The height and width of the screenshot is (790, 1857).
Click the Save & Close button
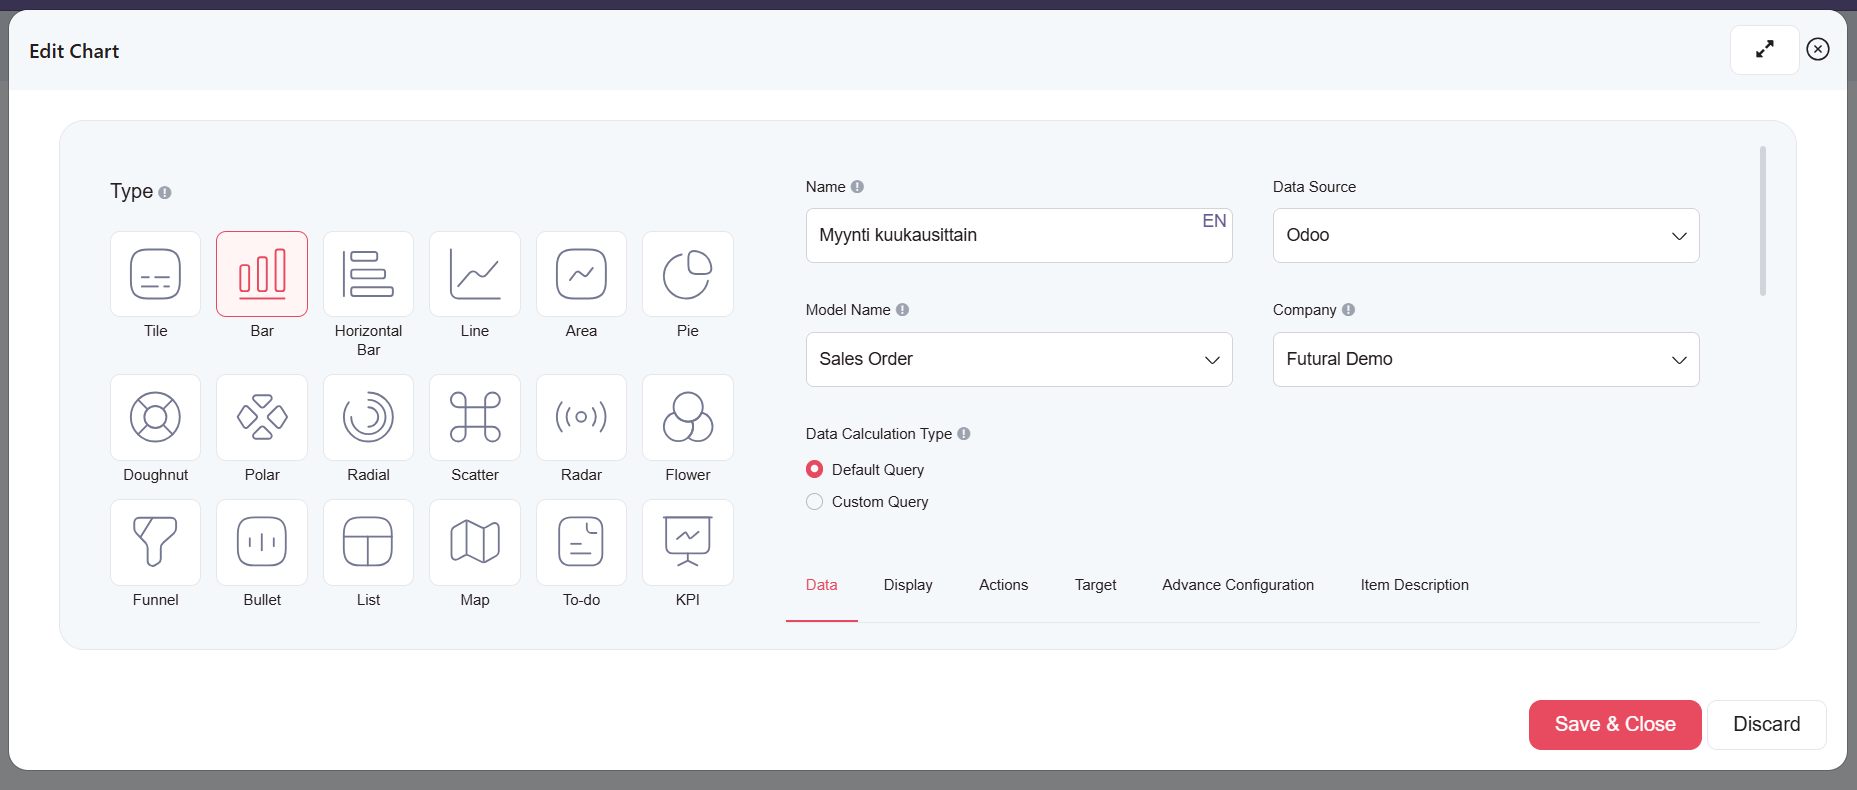click(x=1614, y=724)
